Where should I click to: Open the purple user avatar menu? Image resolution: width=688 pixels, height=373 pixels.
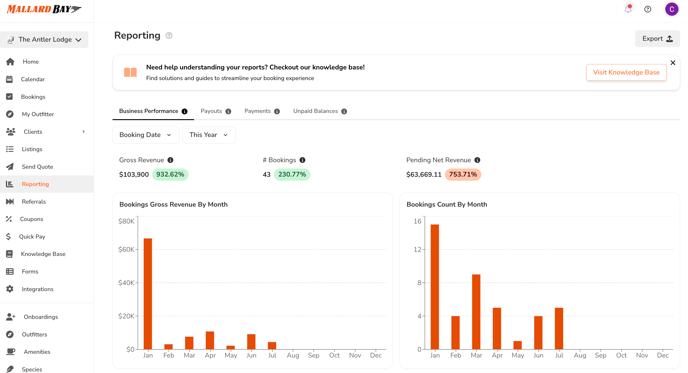[671, 9]
